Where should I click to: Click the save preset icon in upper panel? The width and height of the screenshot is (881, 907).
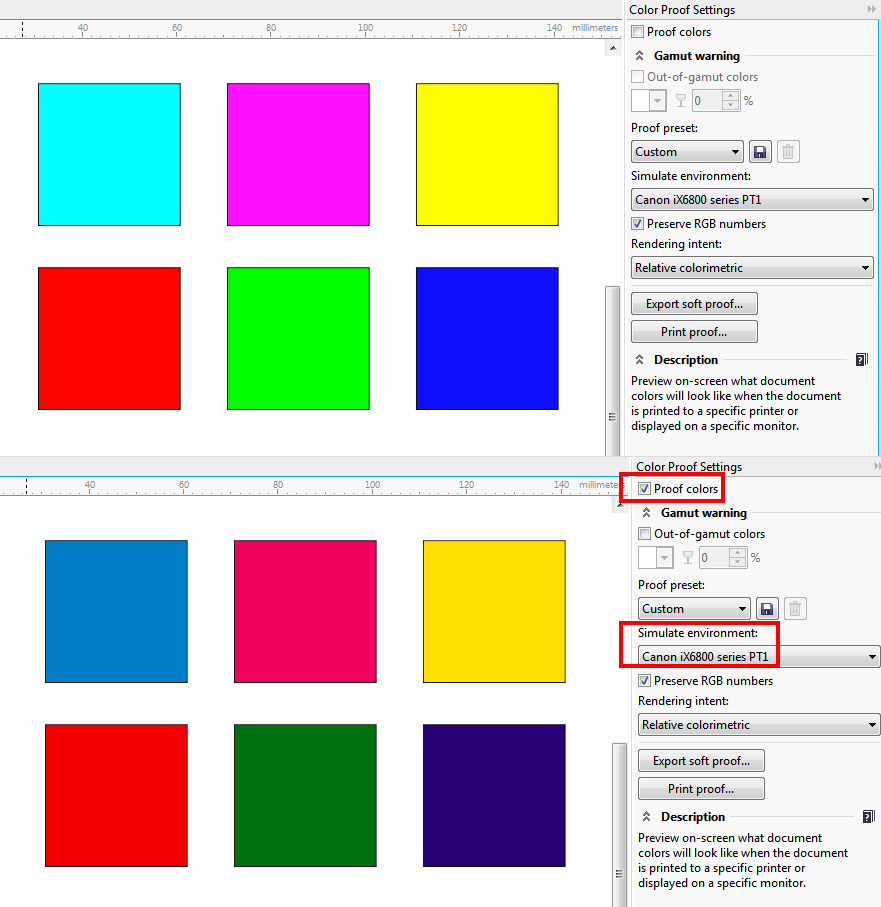[x=760, y=152]
